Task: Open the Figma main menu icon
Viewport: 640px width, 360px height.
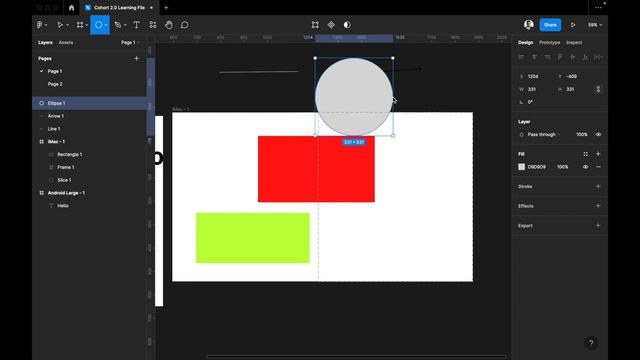Action: tap(40, 25)
